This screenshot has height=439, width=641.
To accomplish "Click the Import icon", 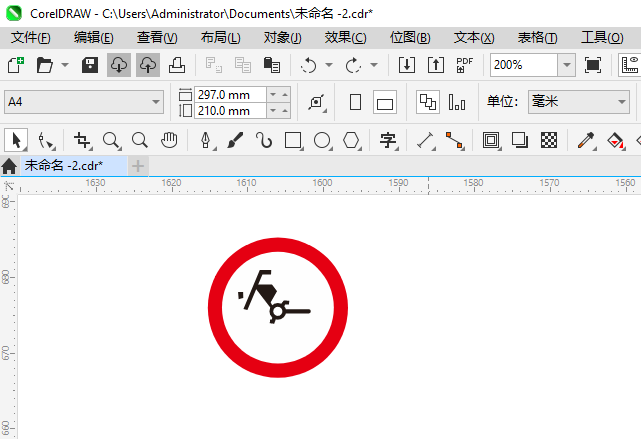I will point(407,65).
